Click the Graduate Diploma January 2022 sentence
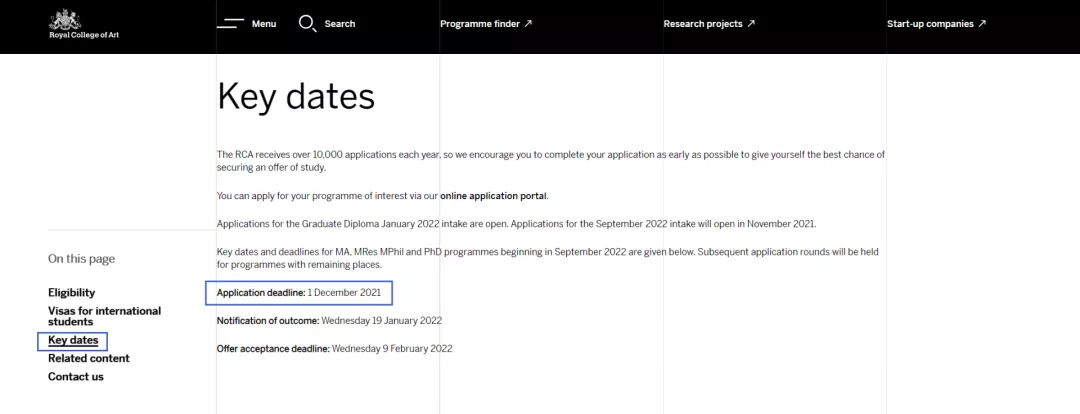Screen dimensions: 1080x414 (364, 224)
